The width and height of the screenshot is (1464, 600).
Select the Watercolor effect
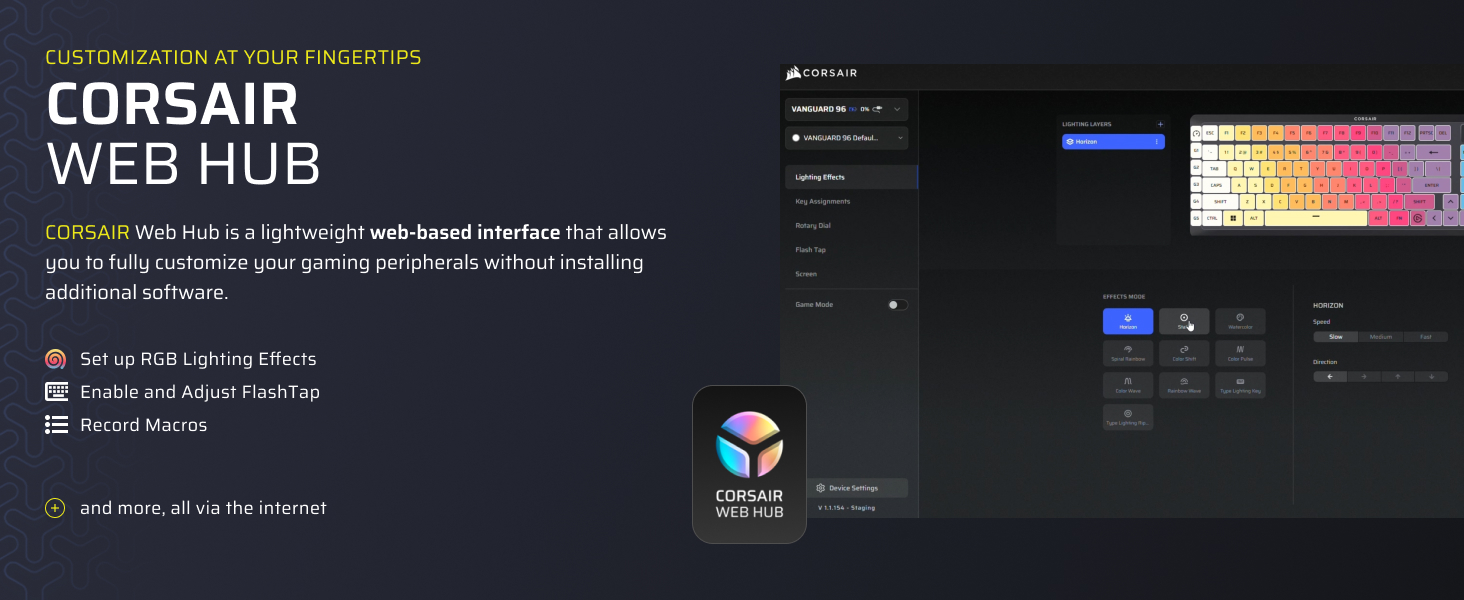point(1240,321)
